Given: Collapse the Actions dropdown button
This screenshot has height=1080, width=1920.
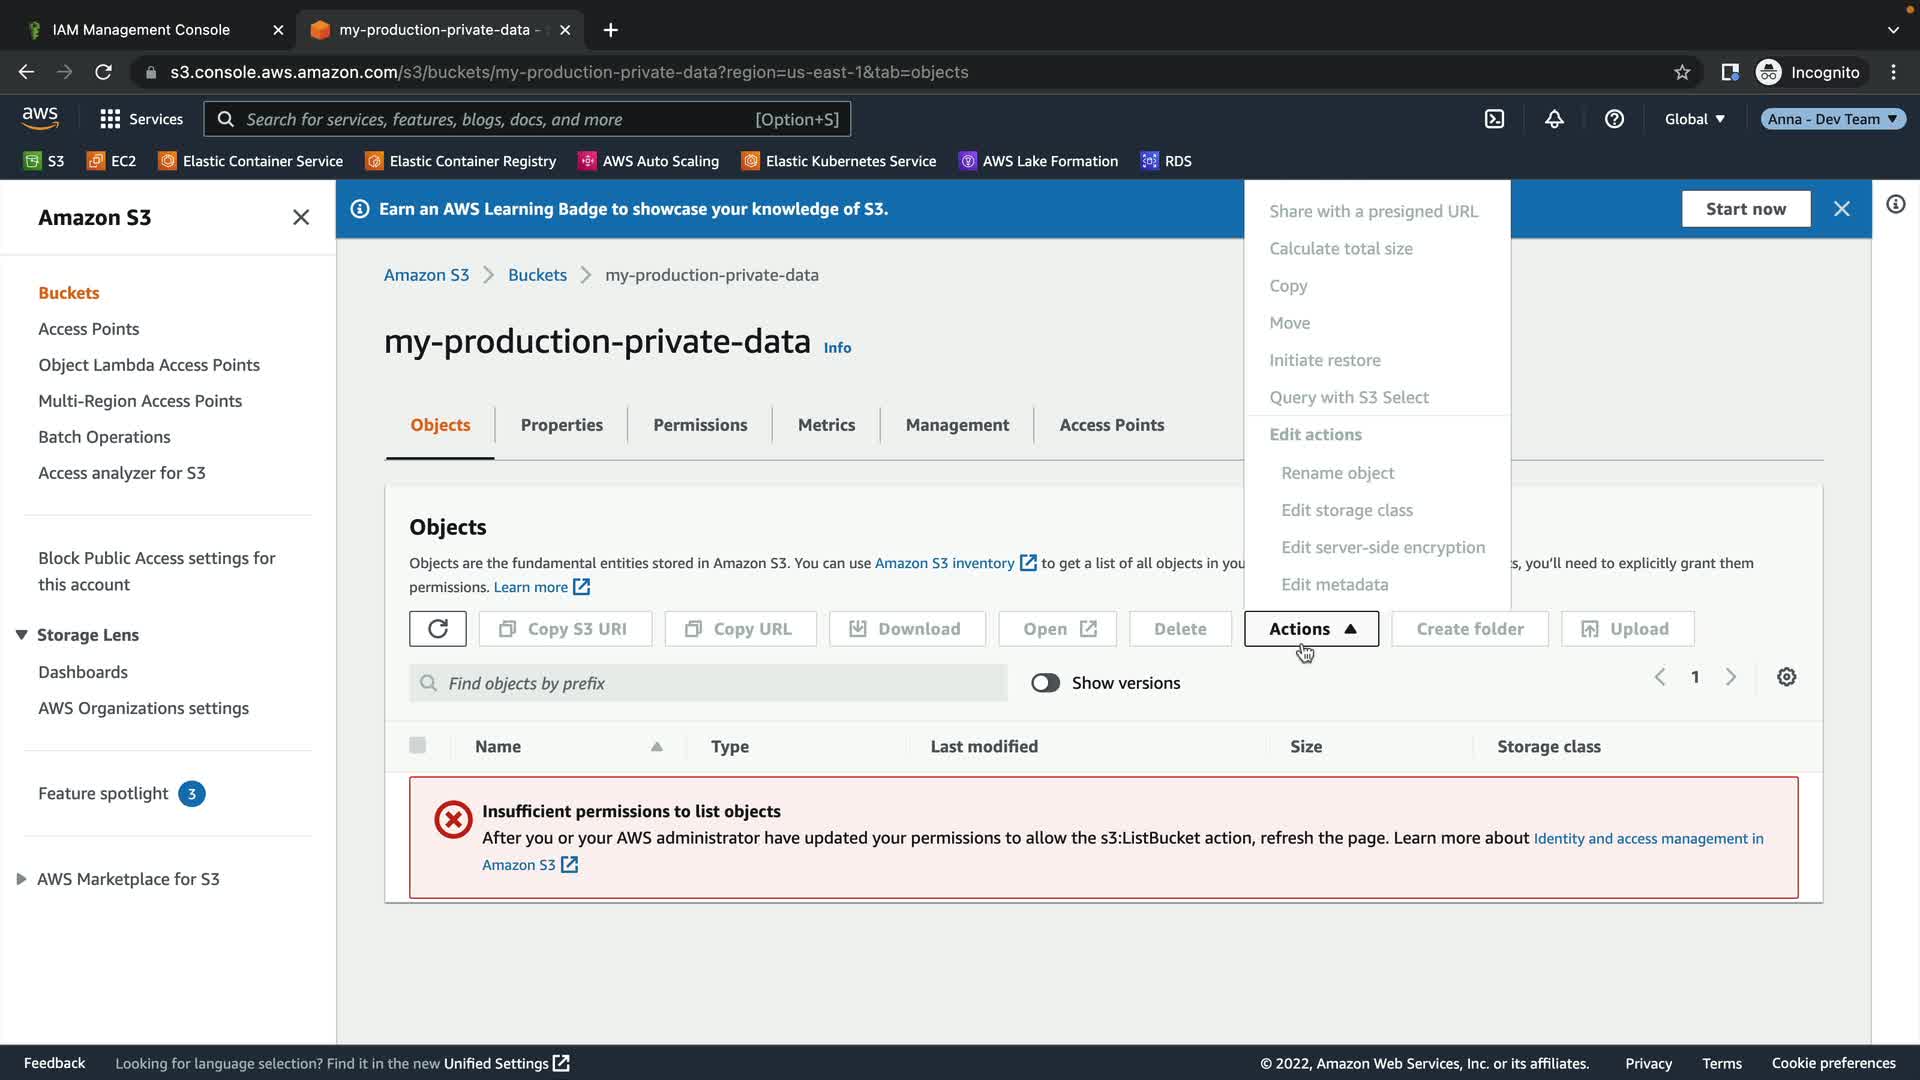Looking at the screenshot, I should (1311, 629).
